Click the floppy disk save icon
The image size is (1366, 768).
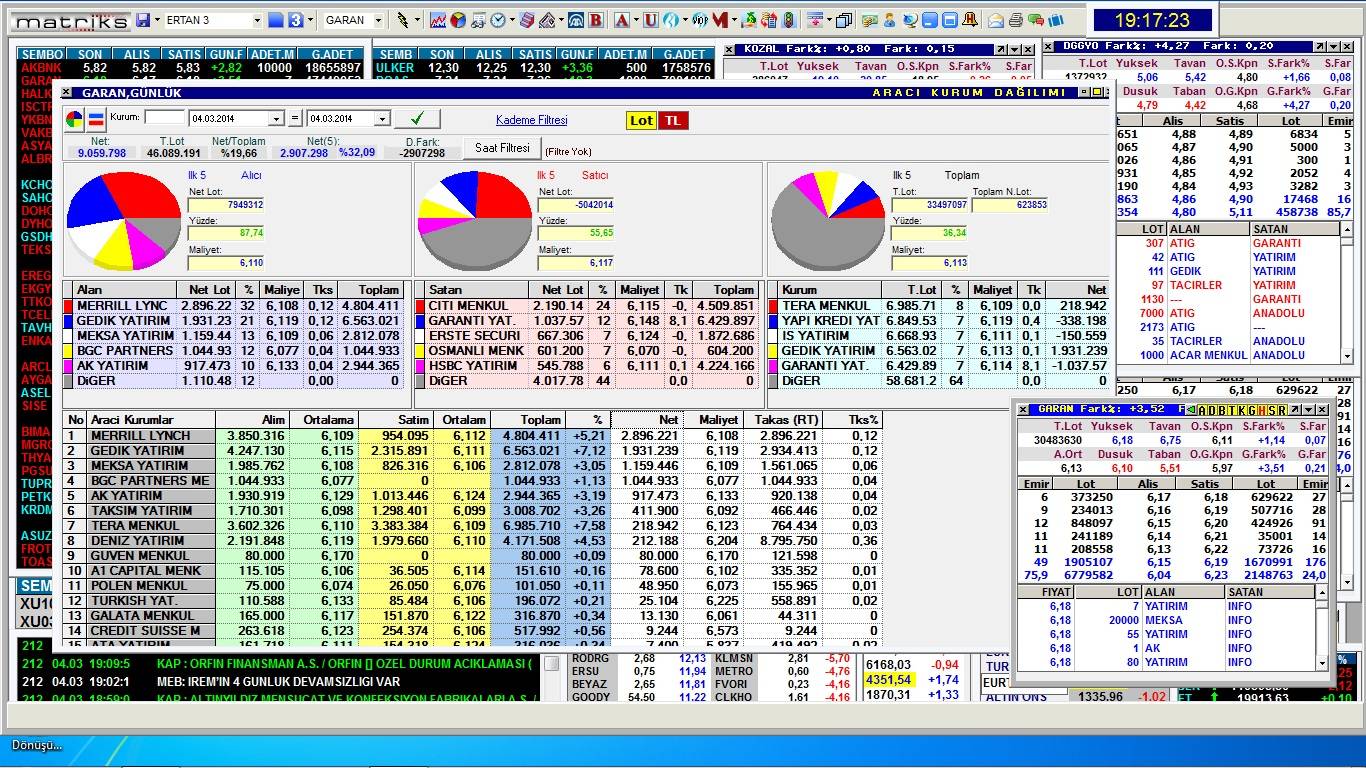(143, 20)
